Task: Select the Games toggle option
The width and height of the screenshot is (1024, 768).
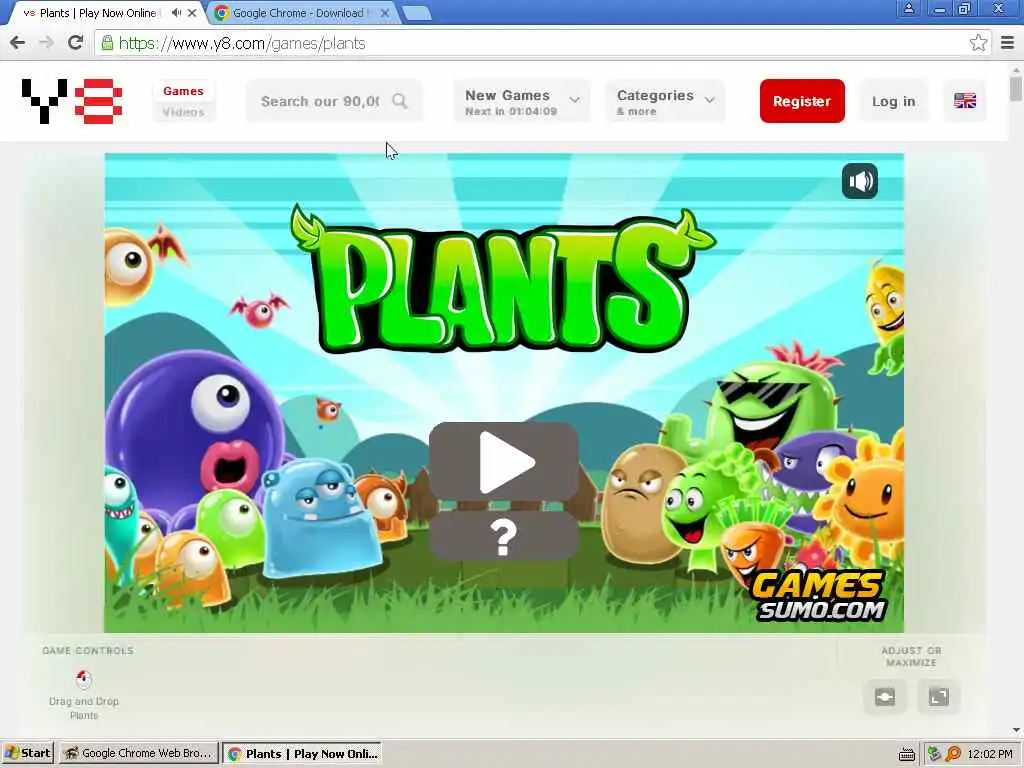Action: pyautogui.click(x=184, y=91)
